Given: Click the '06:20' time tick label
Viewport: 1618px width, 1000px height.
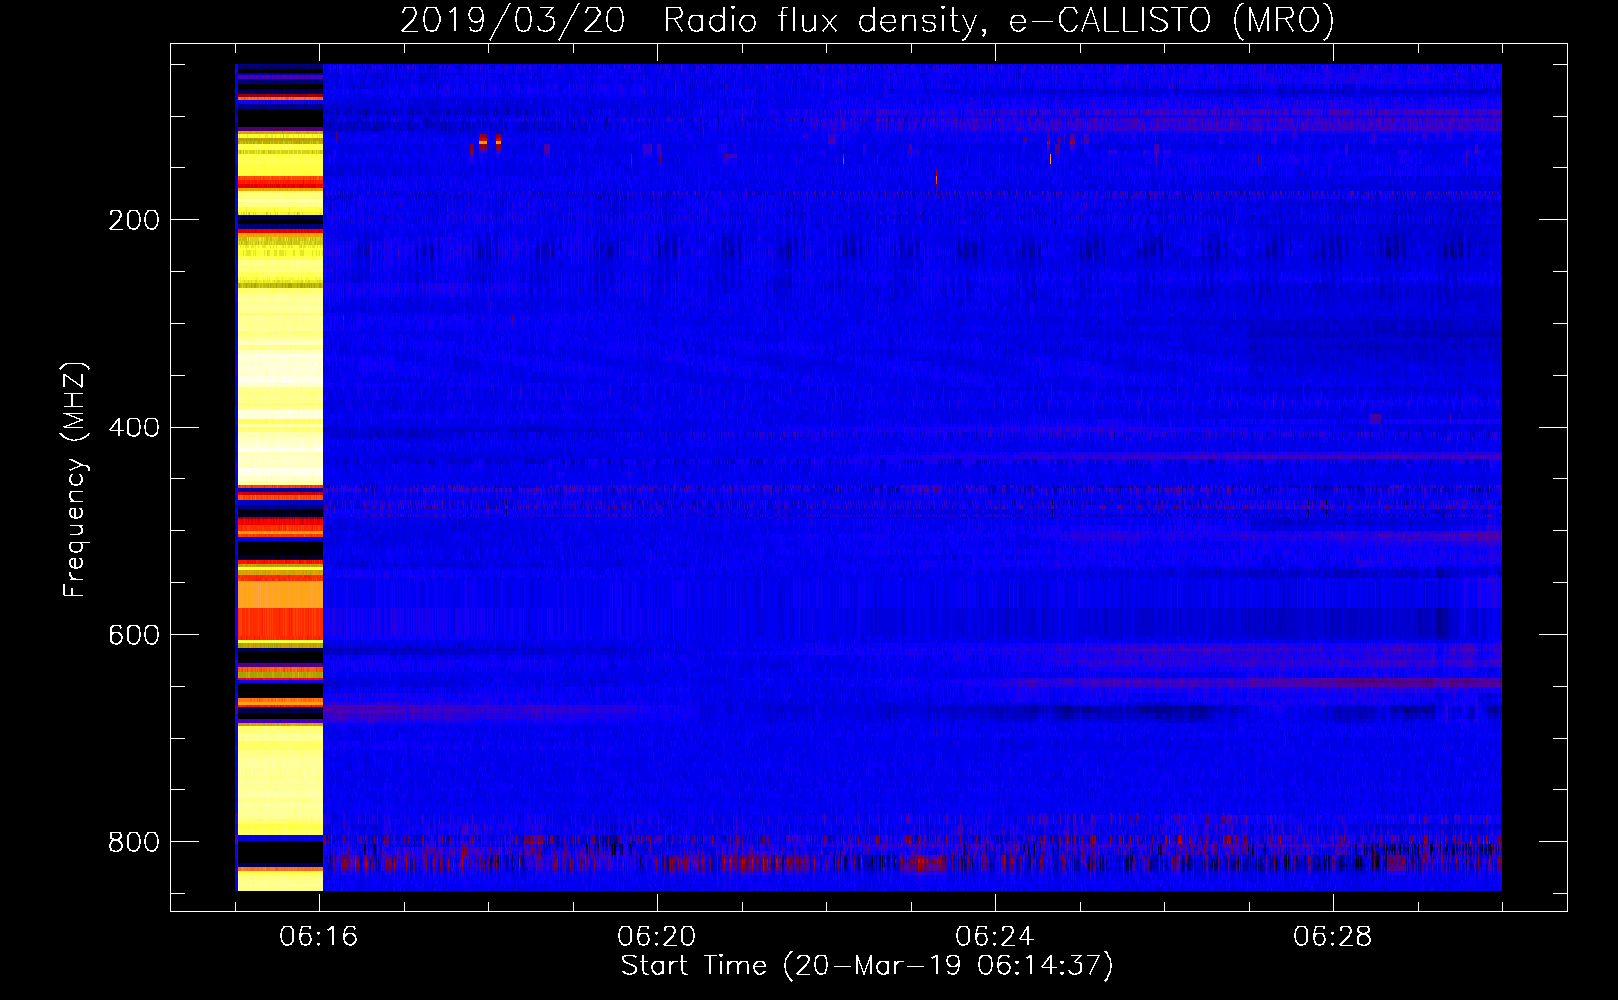Looking at the screenshot, I should pyautogui.click(x=657, y=937).
